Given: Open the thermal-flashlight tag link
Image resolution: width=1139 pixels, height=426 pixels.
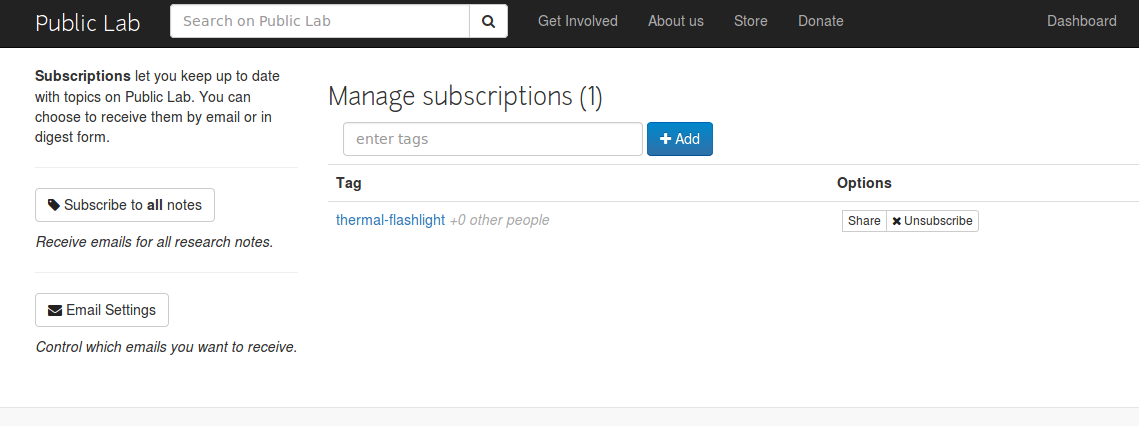Looking at the screenshot, I should pyautogui.click(x=390, y=220).
